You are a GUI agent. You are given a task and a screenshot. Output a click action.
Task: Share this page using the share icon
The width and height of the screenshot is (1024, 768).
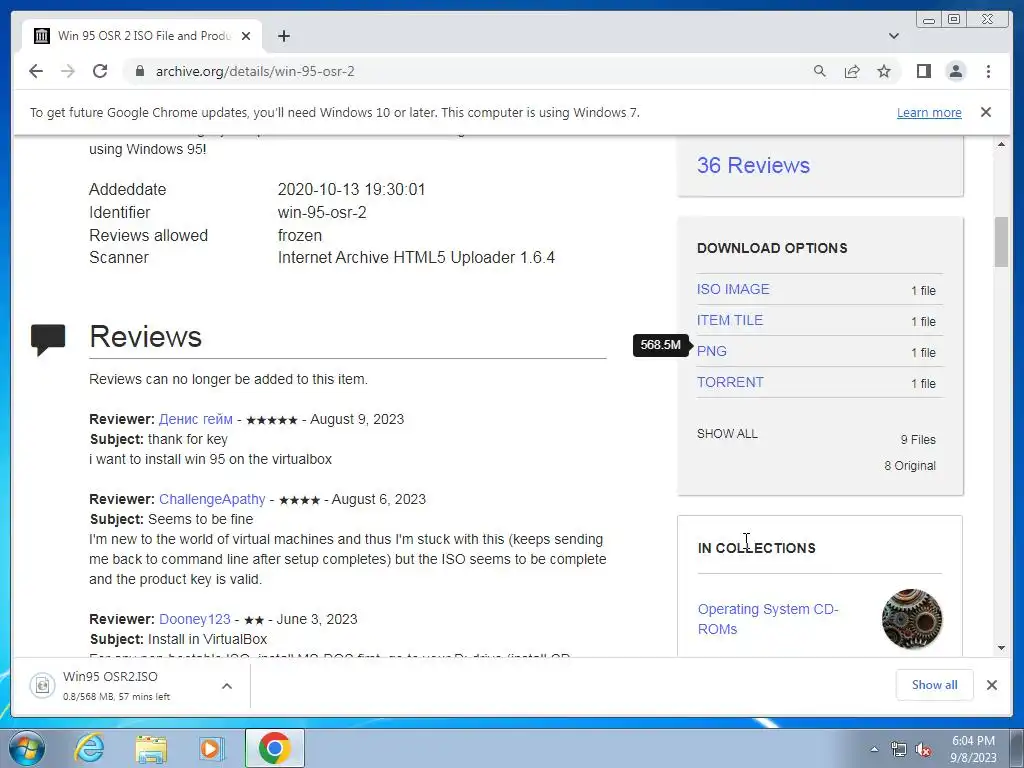852,71
